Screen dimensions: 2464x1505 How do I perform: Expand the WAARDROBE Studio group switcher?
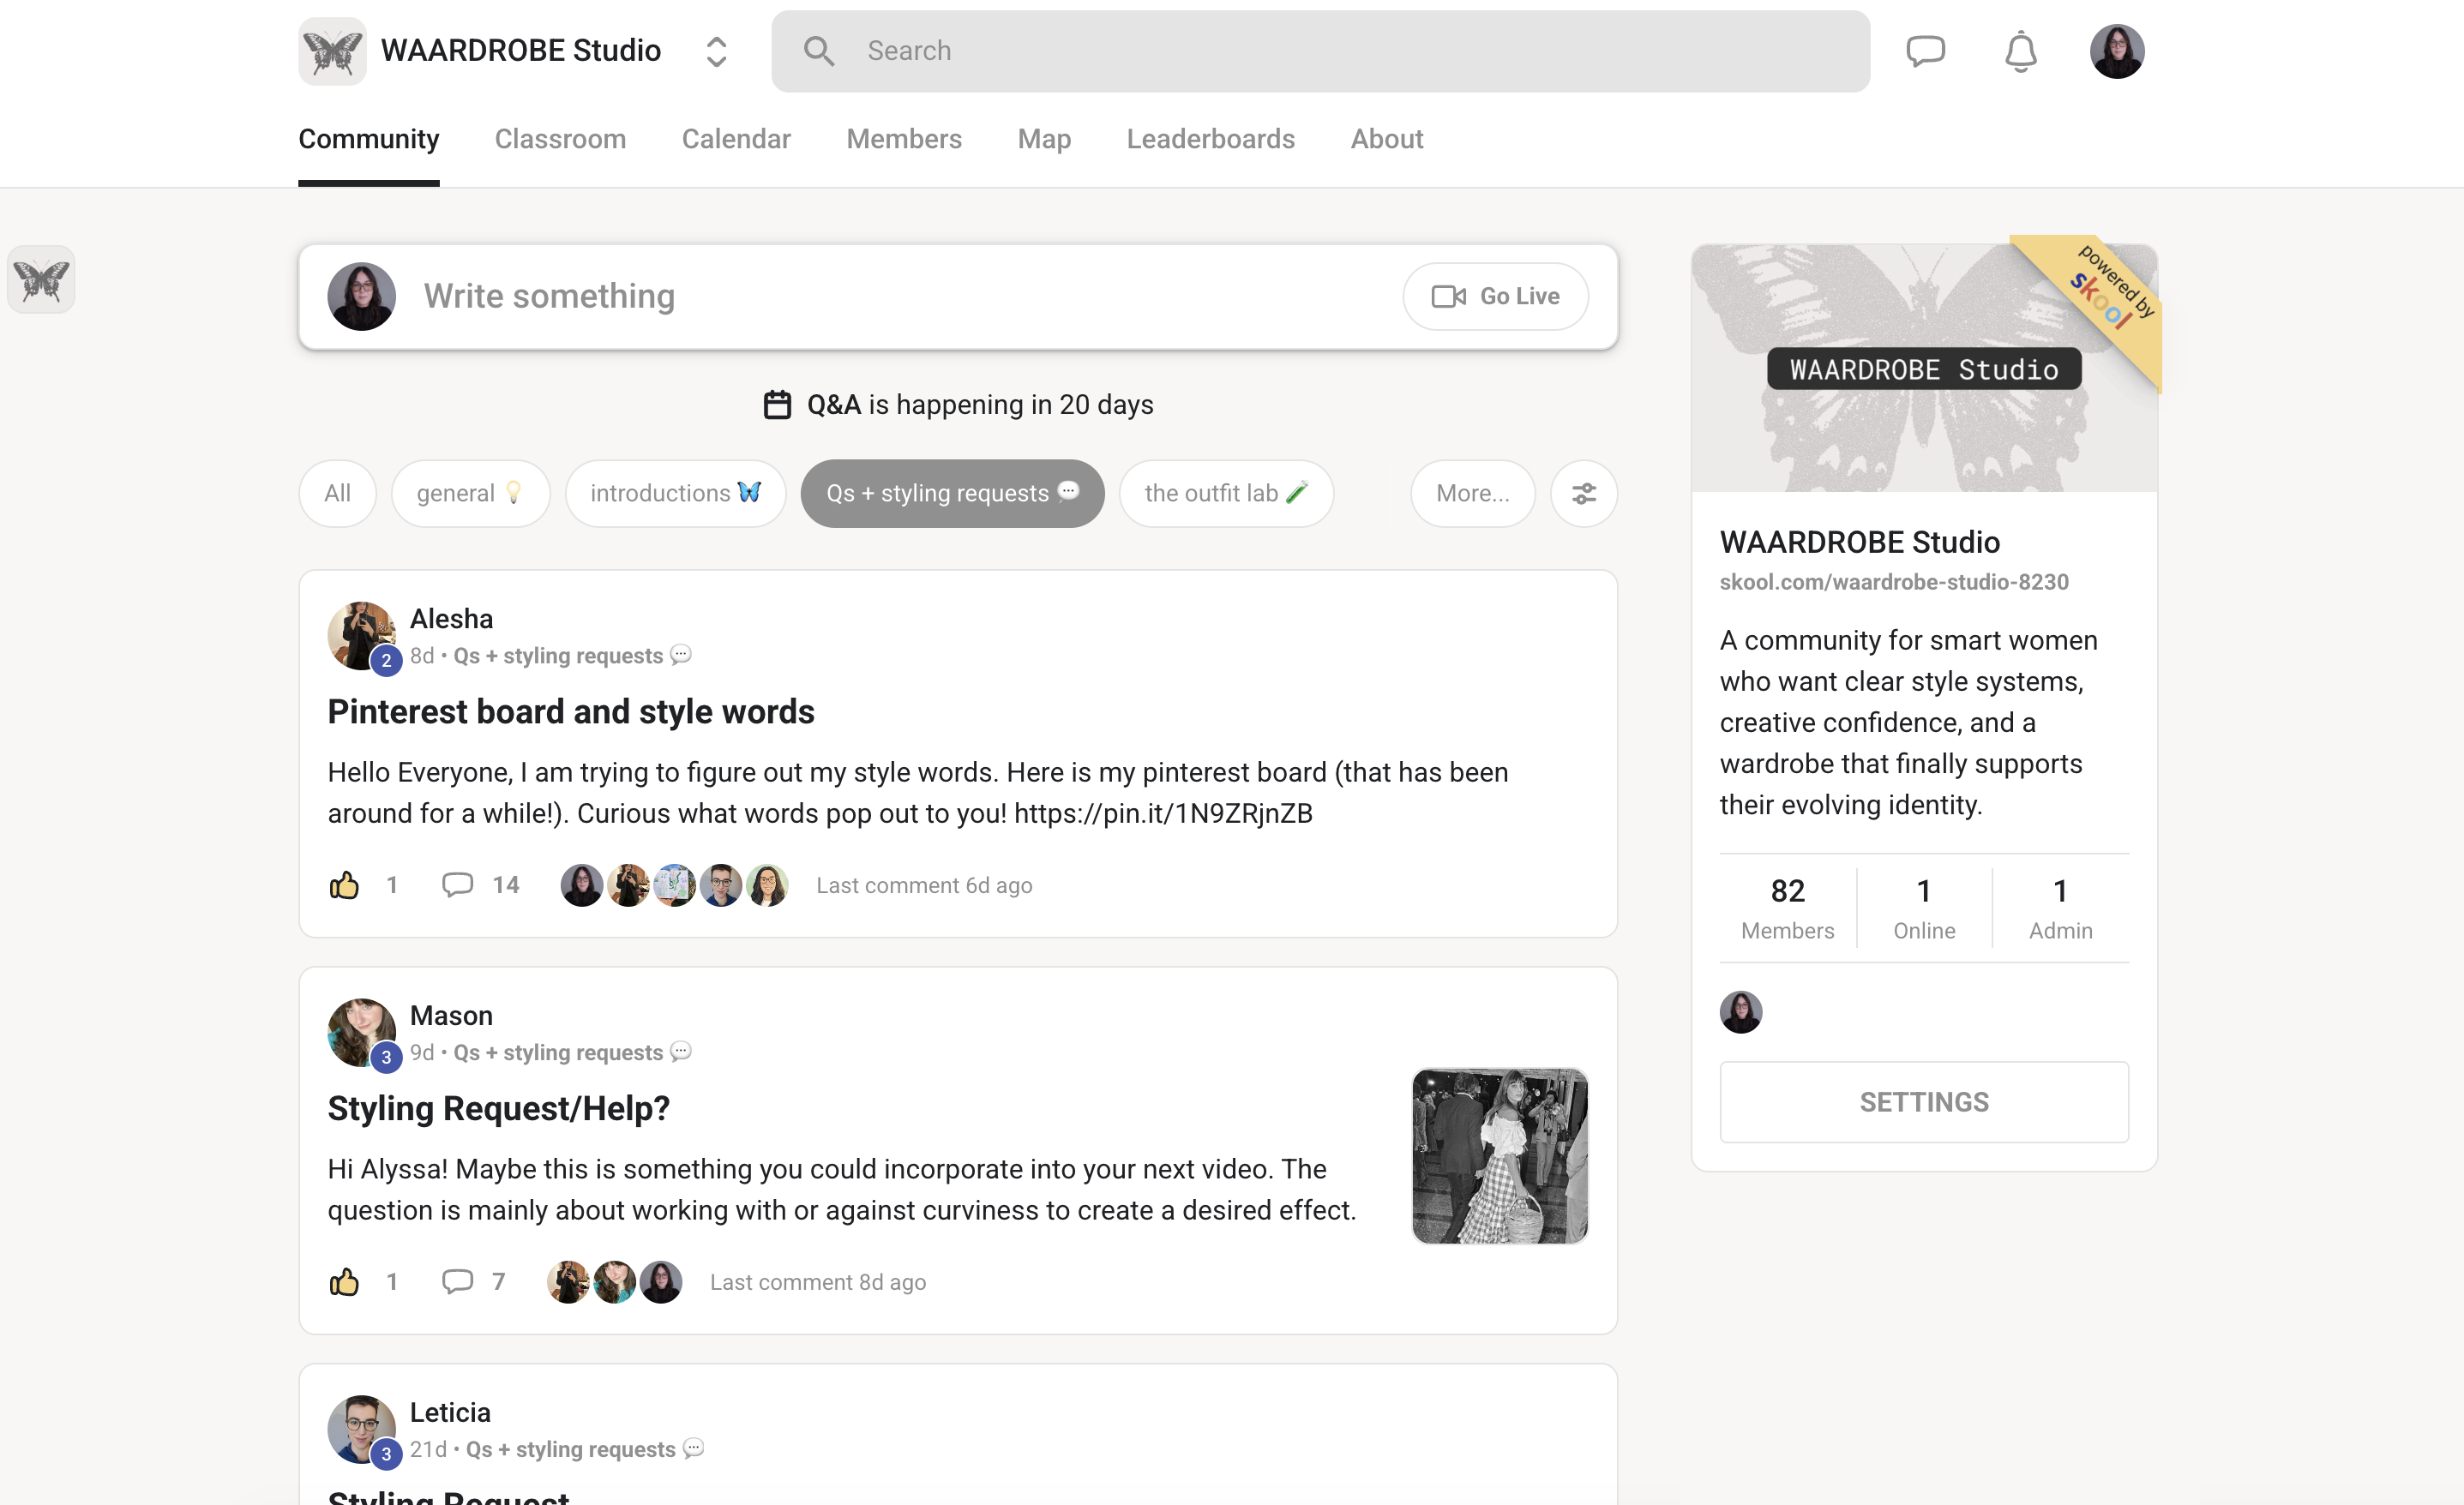point(716,51)
